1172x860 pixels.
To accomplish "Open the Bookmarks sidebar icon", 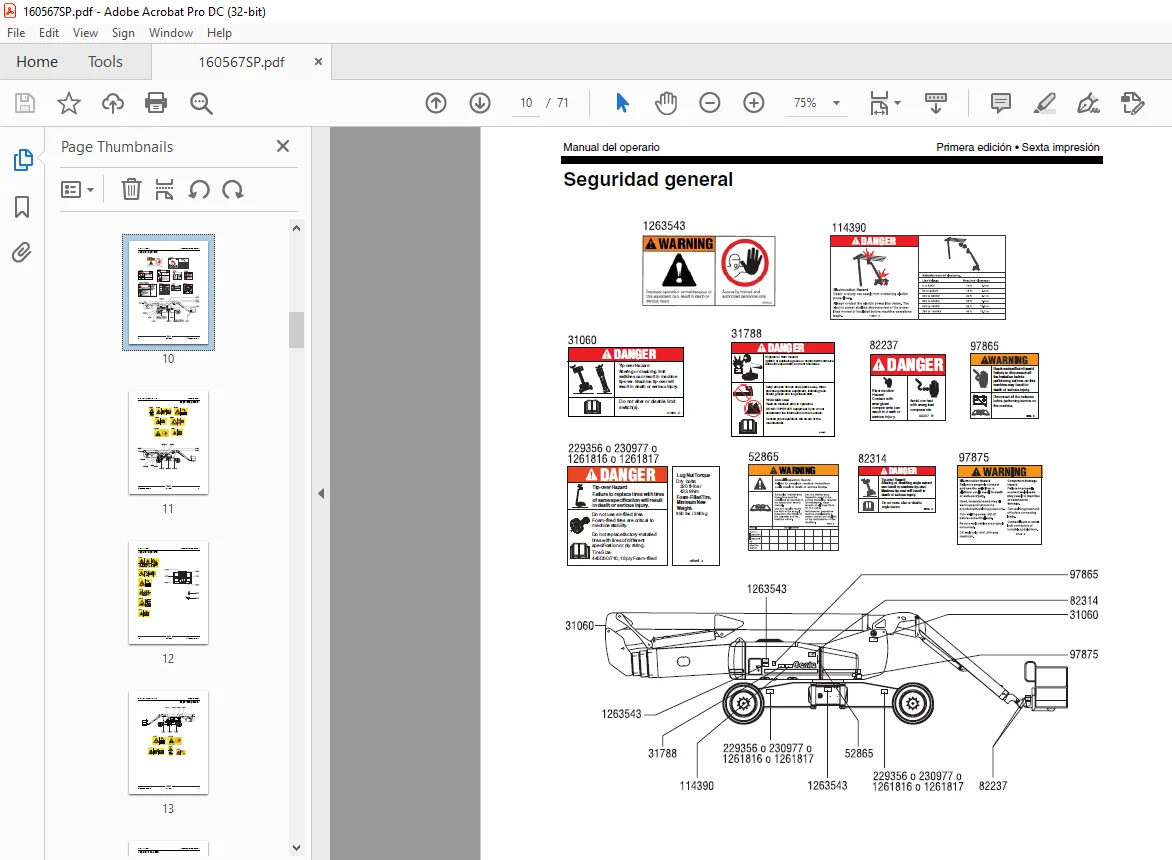I will [22, 207].
